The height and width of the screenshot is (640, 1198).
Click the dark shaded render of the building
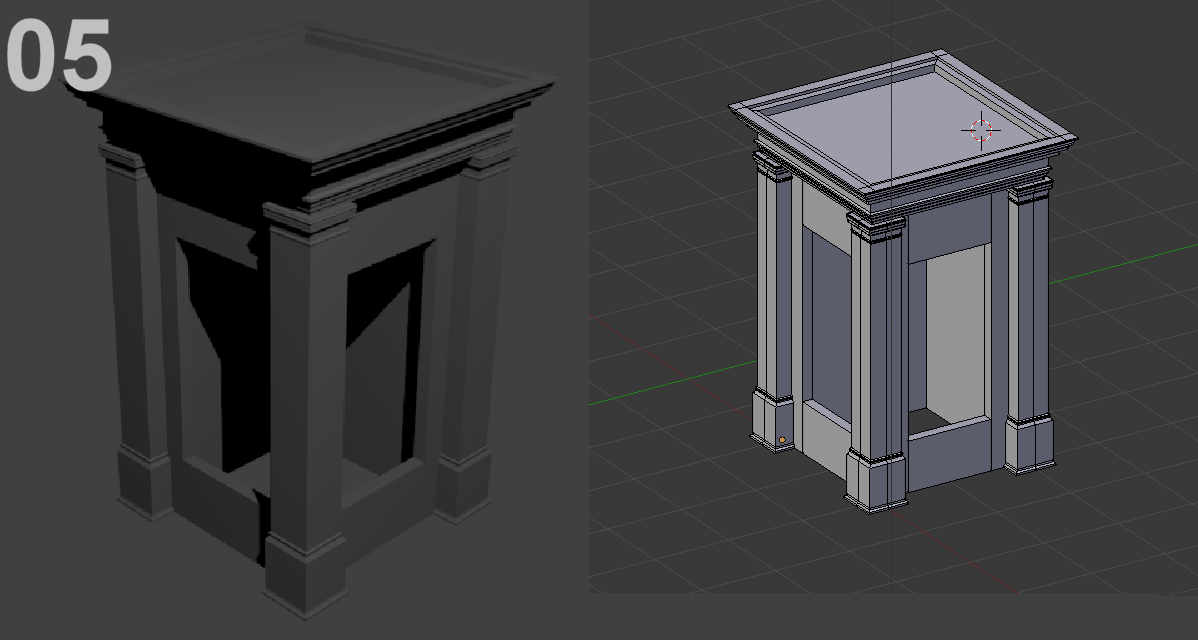309,321
